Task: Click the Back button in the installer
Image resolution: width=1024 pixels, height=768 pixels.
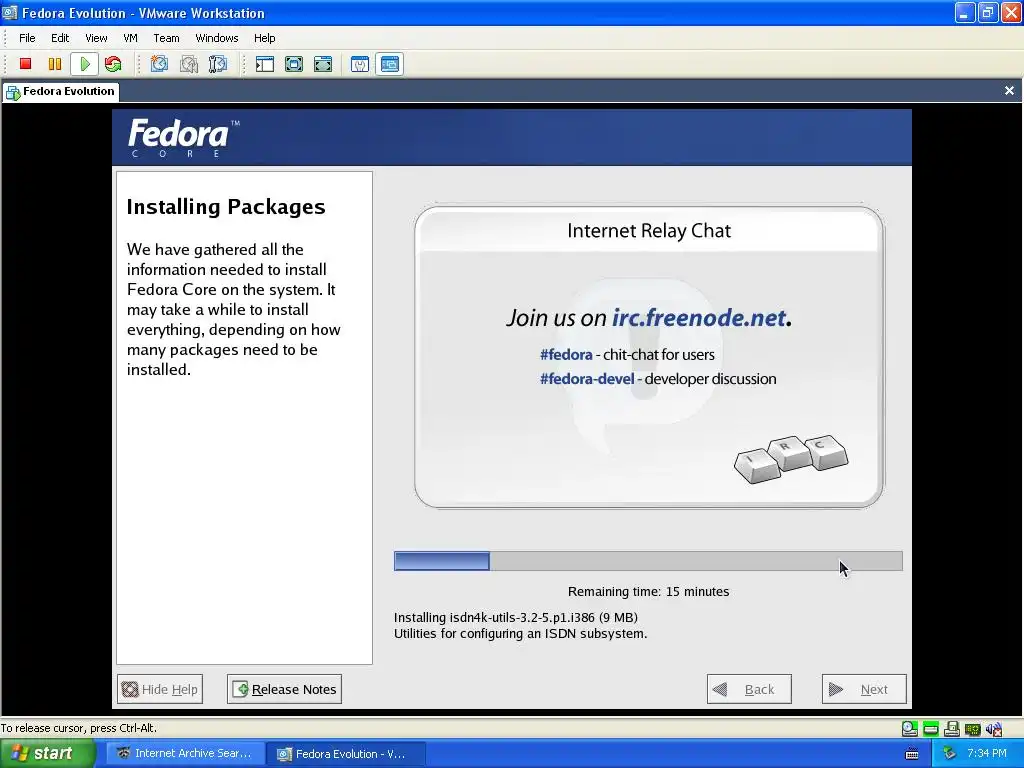Action: (x=749, y=689)
